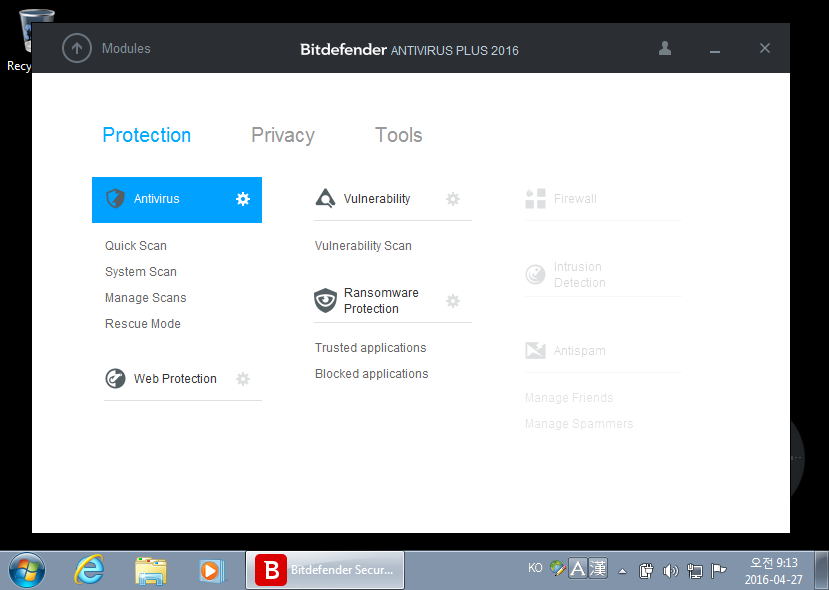This screenshot has height=590, width=829.
Task: Click the Hanja conversion button
Action: click(x=598, y=569)
